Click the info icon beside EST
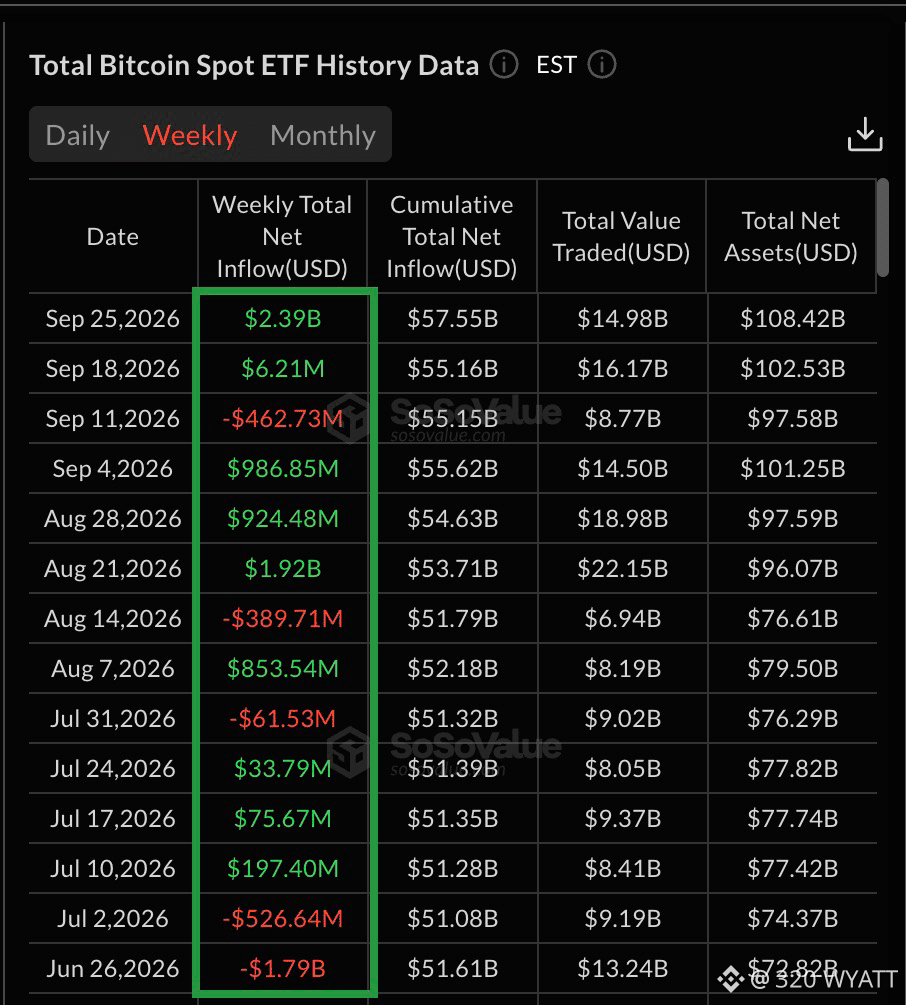The width and height of the screenshot is (906, 1005). [602, 65]
